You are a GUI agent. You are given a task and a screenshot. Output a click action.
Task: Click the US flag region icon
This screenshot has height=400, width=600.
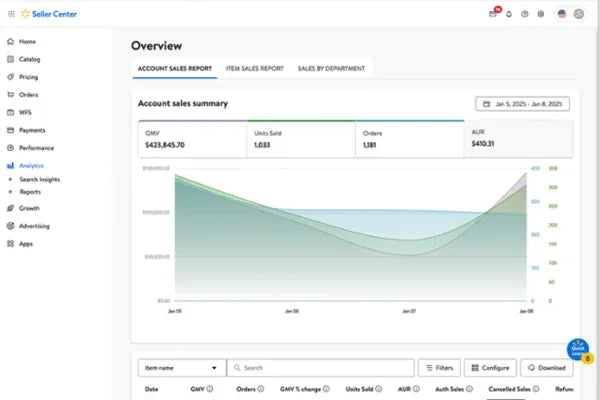[x=562, y=14]
